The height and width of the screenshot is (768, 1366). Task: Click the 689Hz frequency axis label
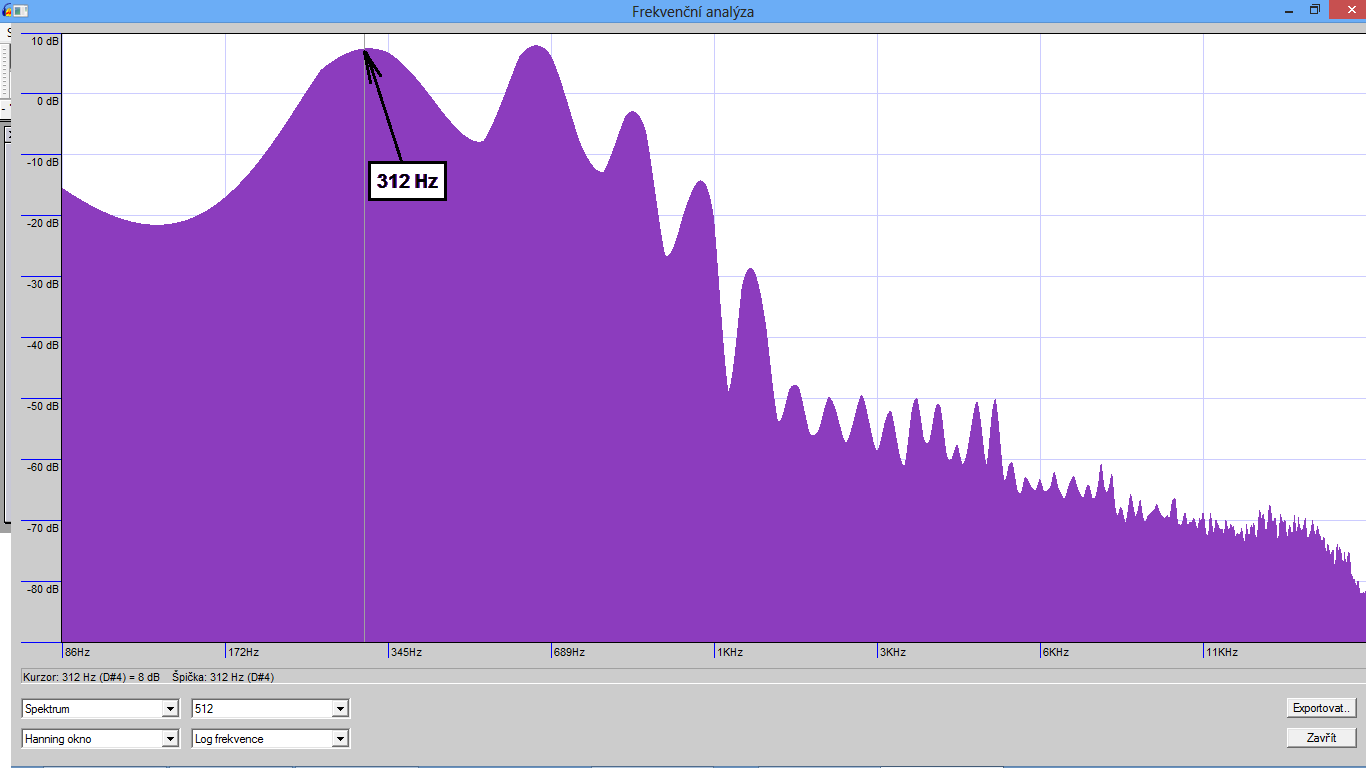tap(569, 652)
